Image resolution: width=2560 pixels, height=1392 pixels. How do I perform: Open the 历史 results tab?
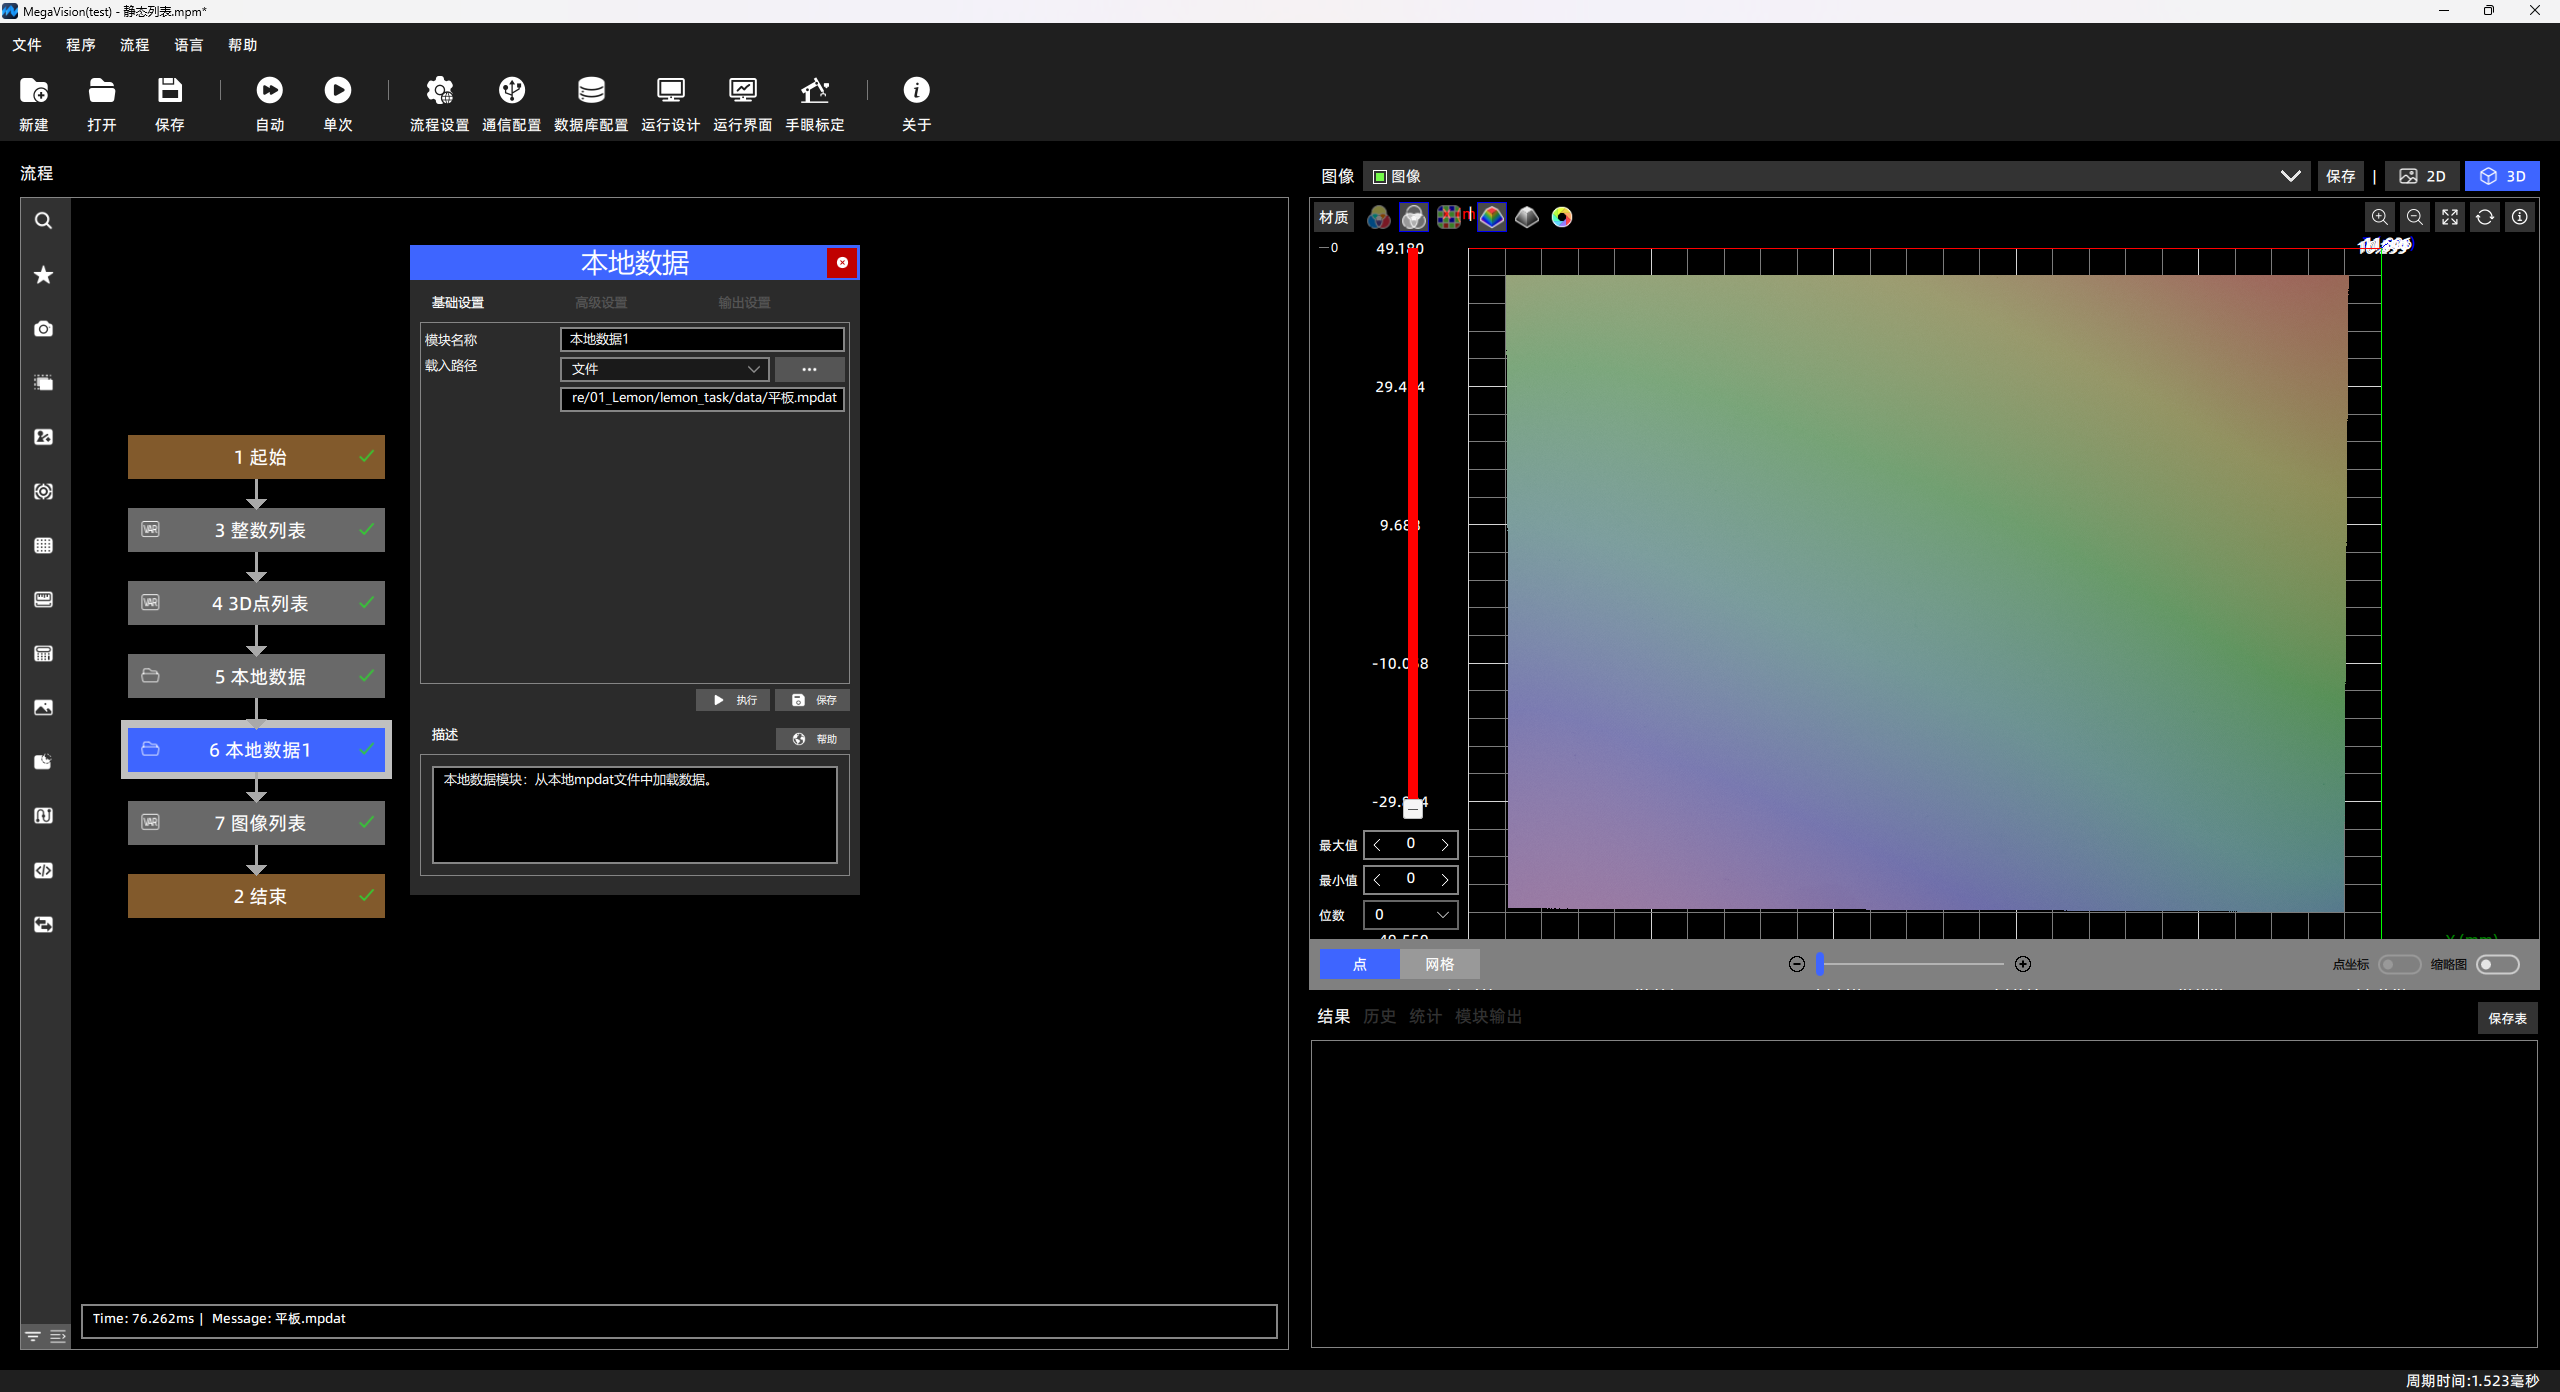1379,1017
